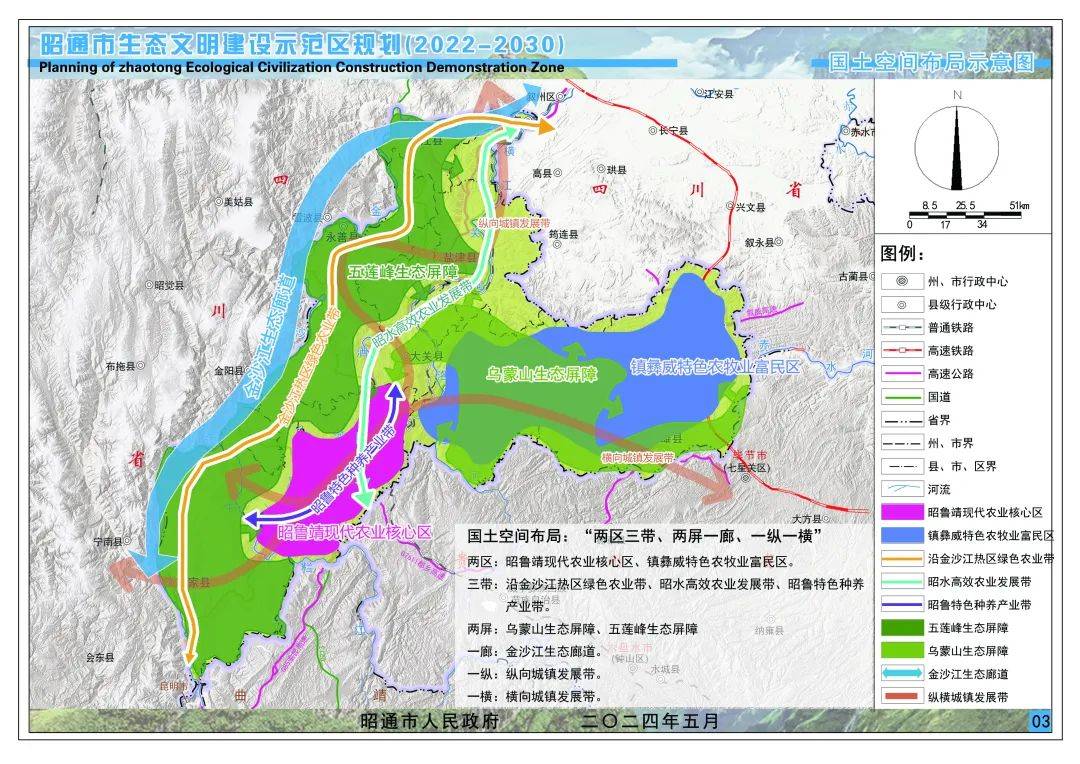Viewport: 1080px width, 764px height.
Task: Click the 乌蒙山生态屏障 label on the map
Action: (542, 374)
